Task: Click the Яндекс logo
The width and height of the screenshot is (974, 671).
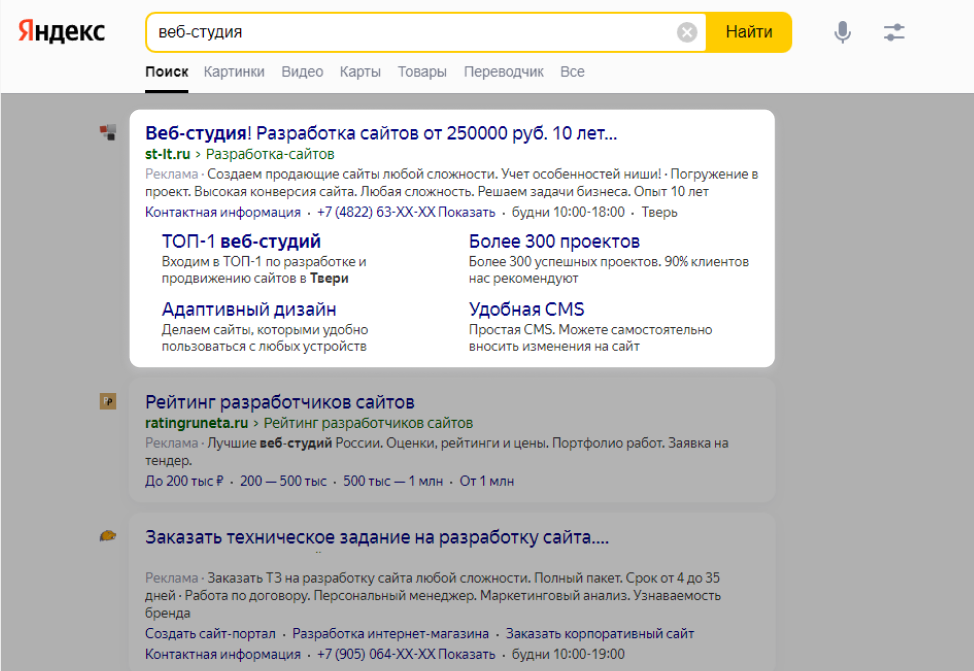Action: pyautogui.click(x=61, y=32)
